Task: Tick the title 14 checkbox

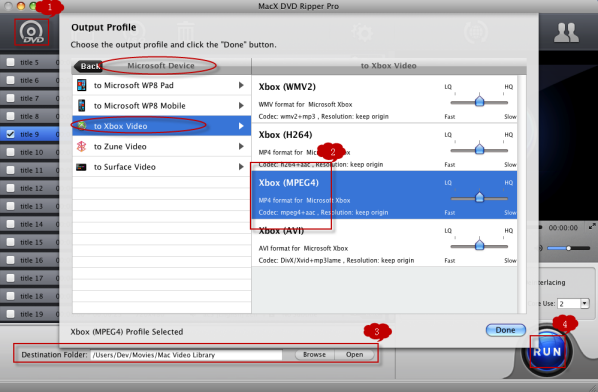Action: (11, 224)
